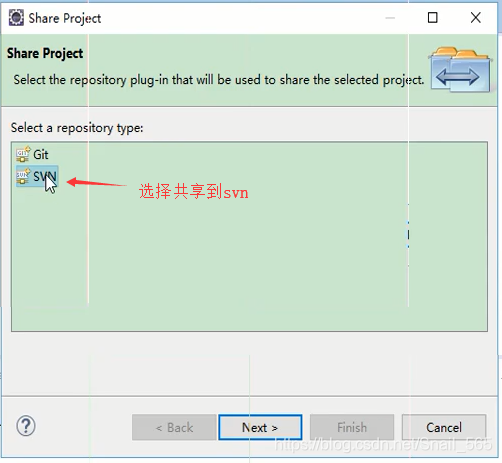This screenshot has width=502, height=463.
Task: Click the SVN plug-in icon
Action: point(23,176)
